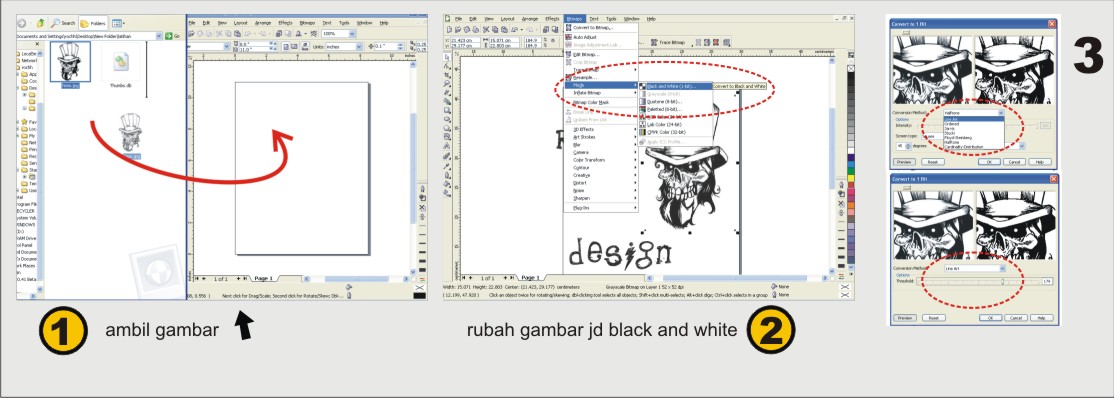Click Save icon in skull-design CorelDRAW toolbar
1114x398 pixels.
point(467,29)
